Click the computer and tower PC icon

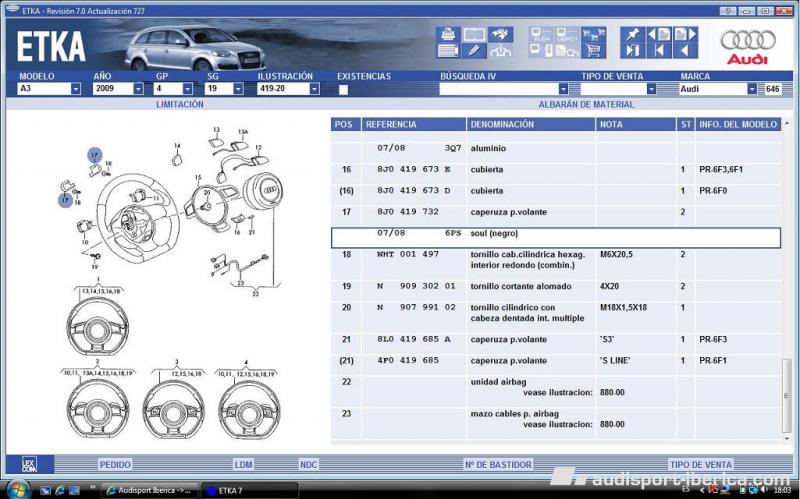[541, 51]
